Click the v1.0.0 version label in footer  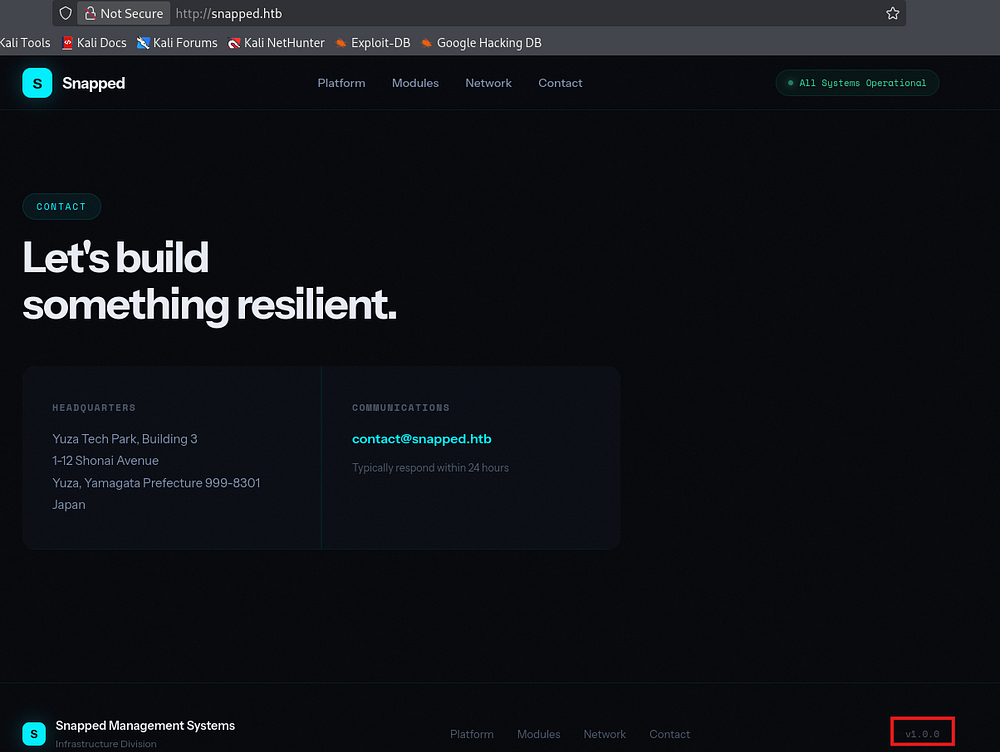click(922, 734)
